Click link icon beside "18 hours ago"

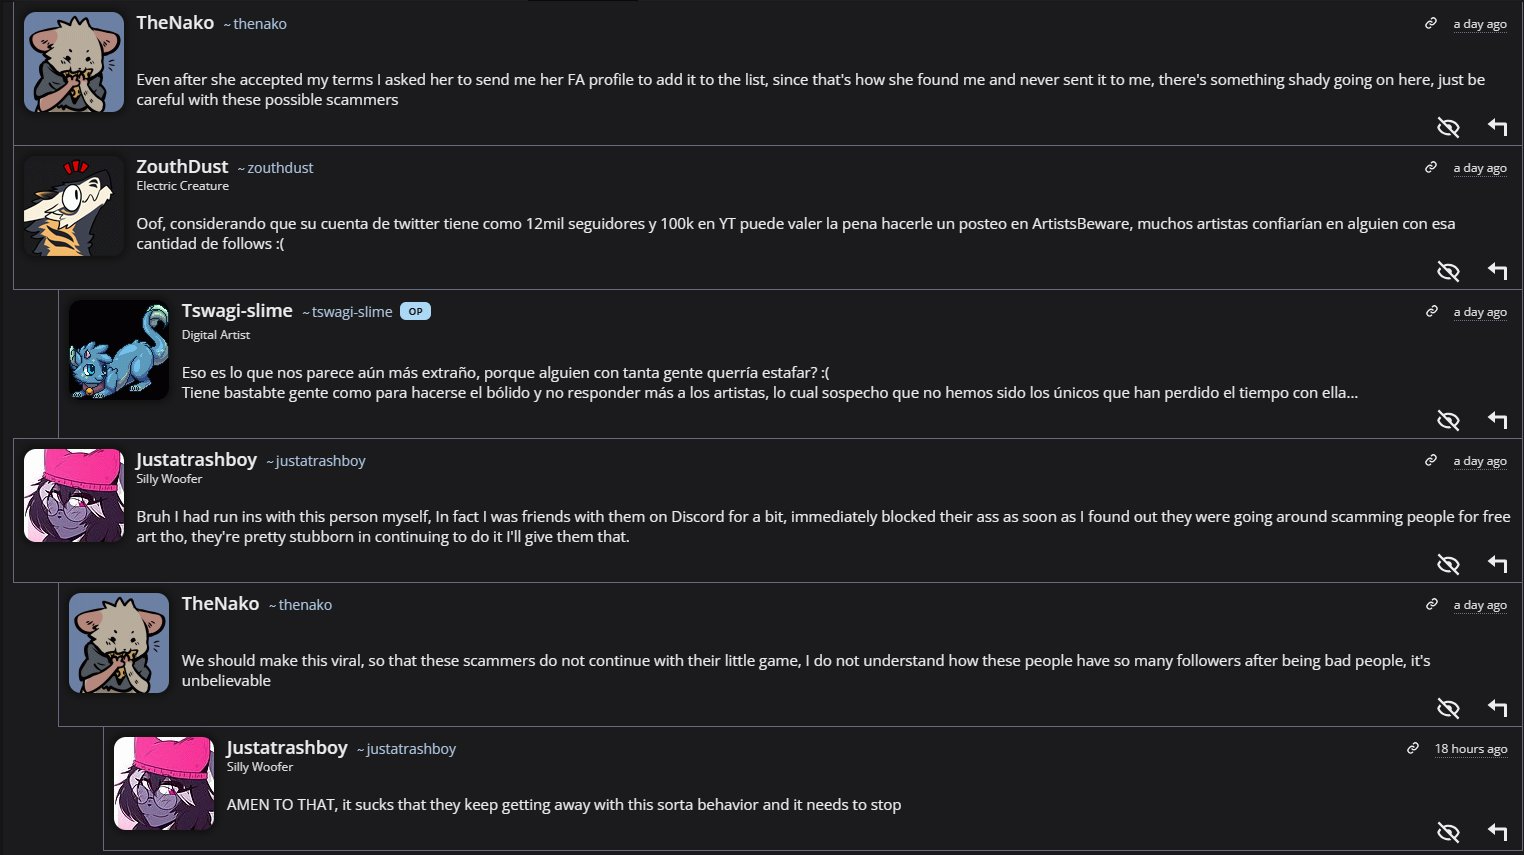tap(1413, 749)
